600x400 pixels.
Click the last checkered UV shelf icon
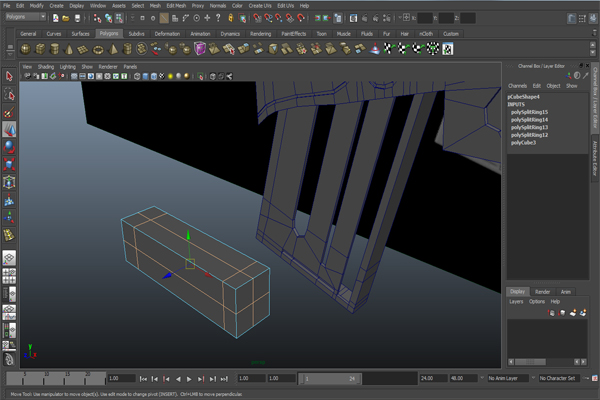click(448, 49)
